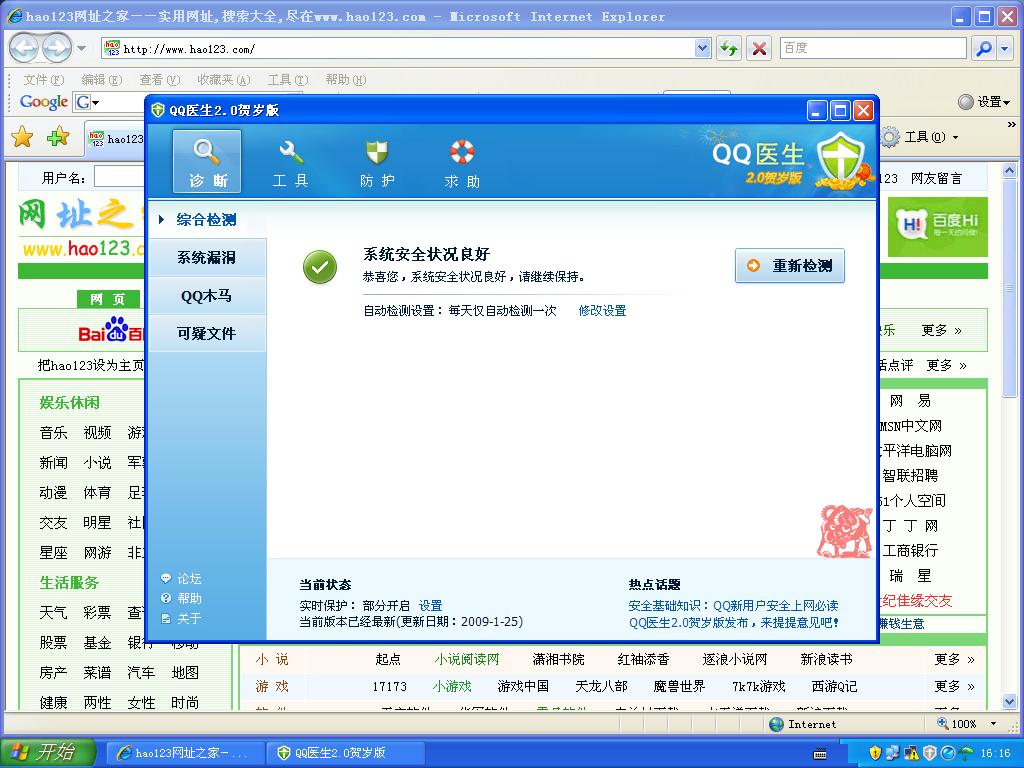
Task: Open 更多 » in the 小说 row
Action: [954, 660]
